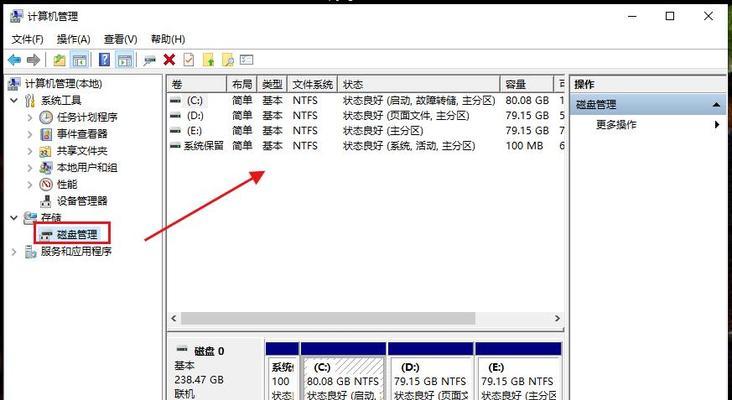Viewport: 732px width, 400px height.
Task: Click the yellow page with green arrow icon
Action: tap(208, 60)
